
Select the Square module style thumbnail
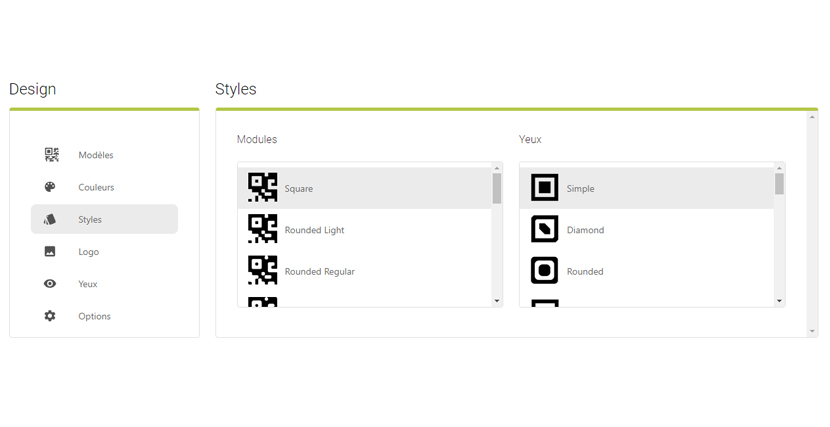coord(262,188)
